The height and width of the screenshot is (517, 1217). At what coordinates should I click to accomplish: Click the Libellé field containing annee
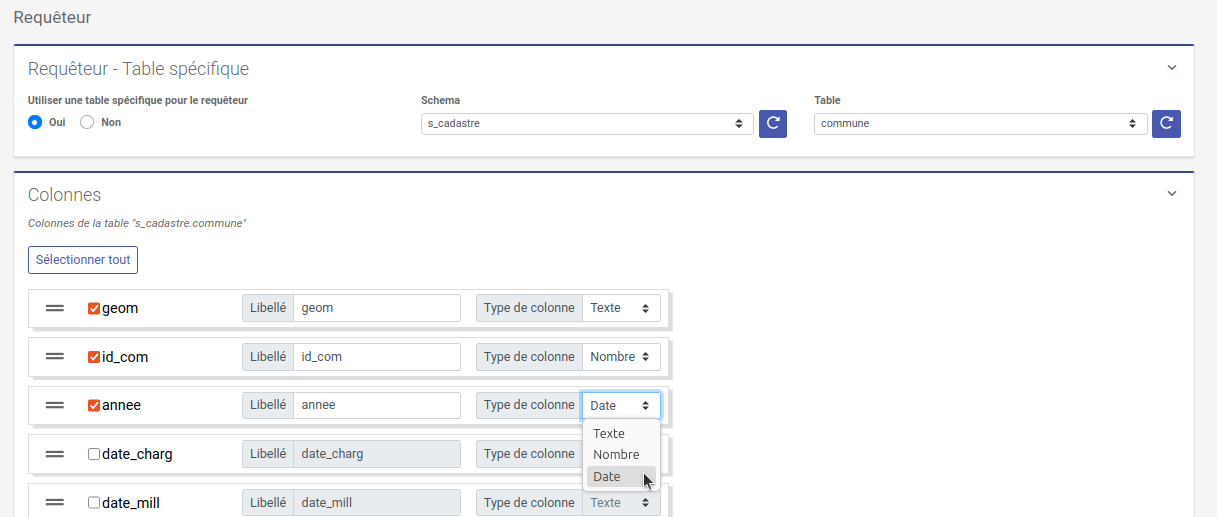pyautogui.click(x=376, y=405)
